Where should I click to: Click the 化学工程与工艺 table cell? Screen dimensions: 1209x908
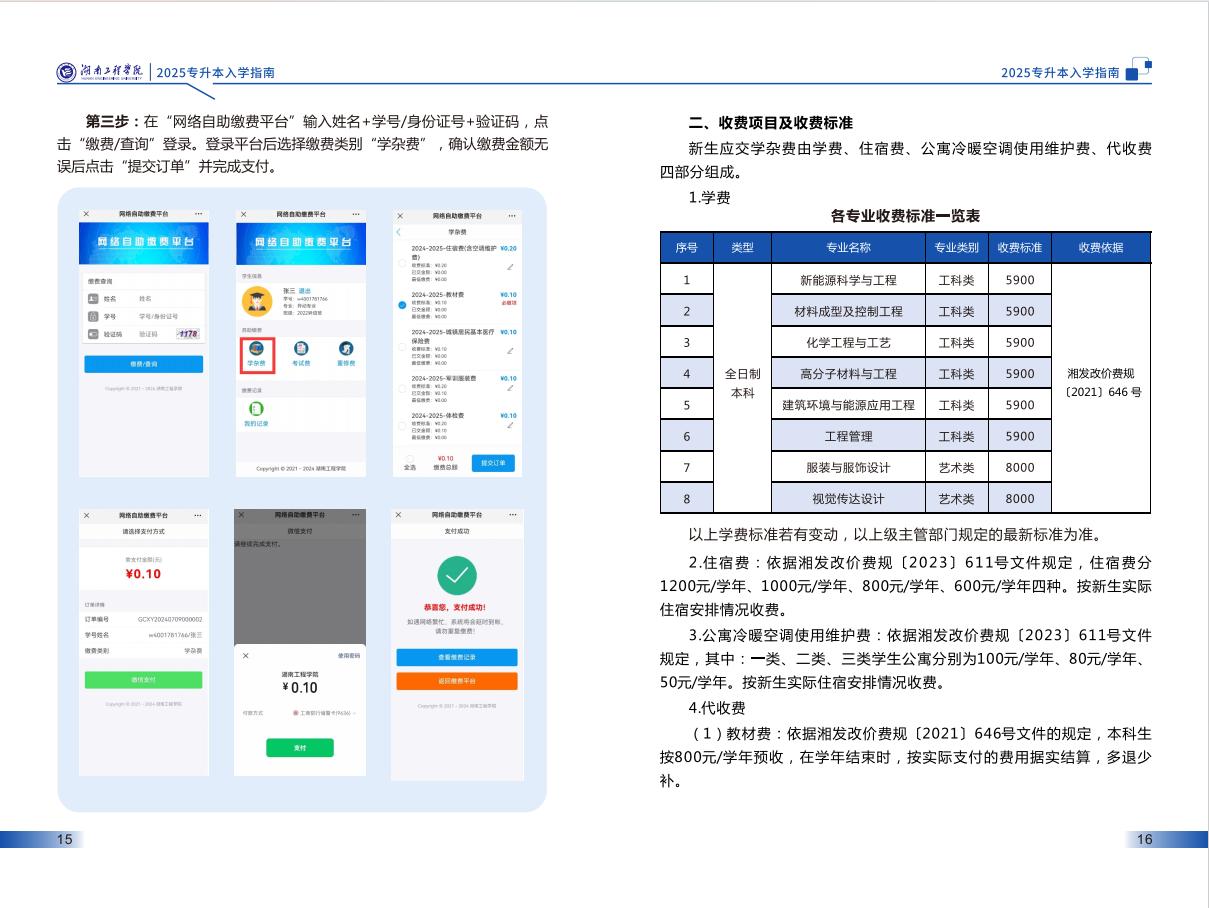click(849, 342)
